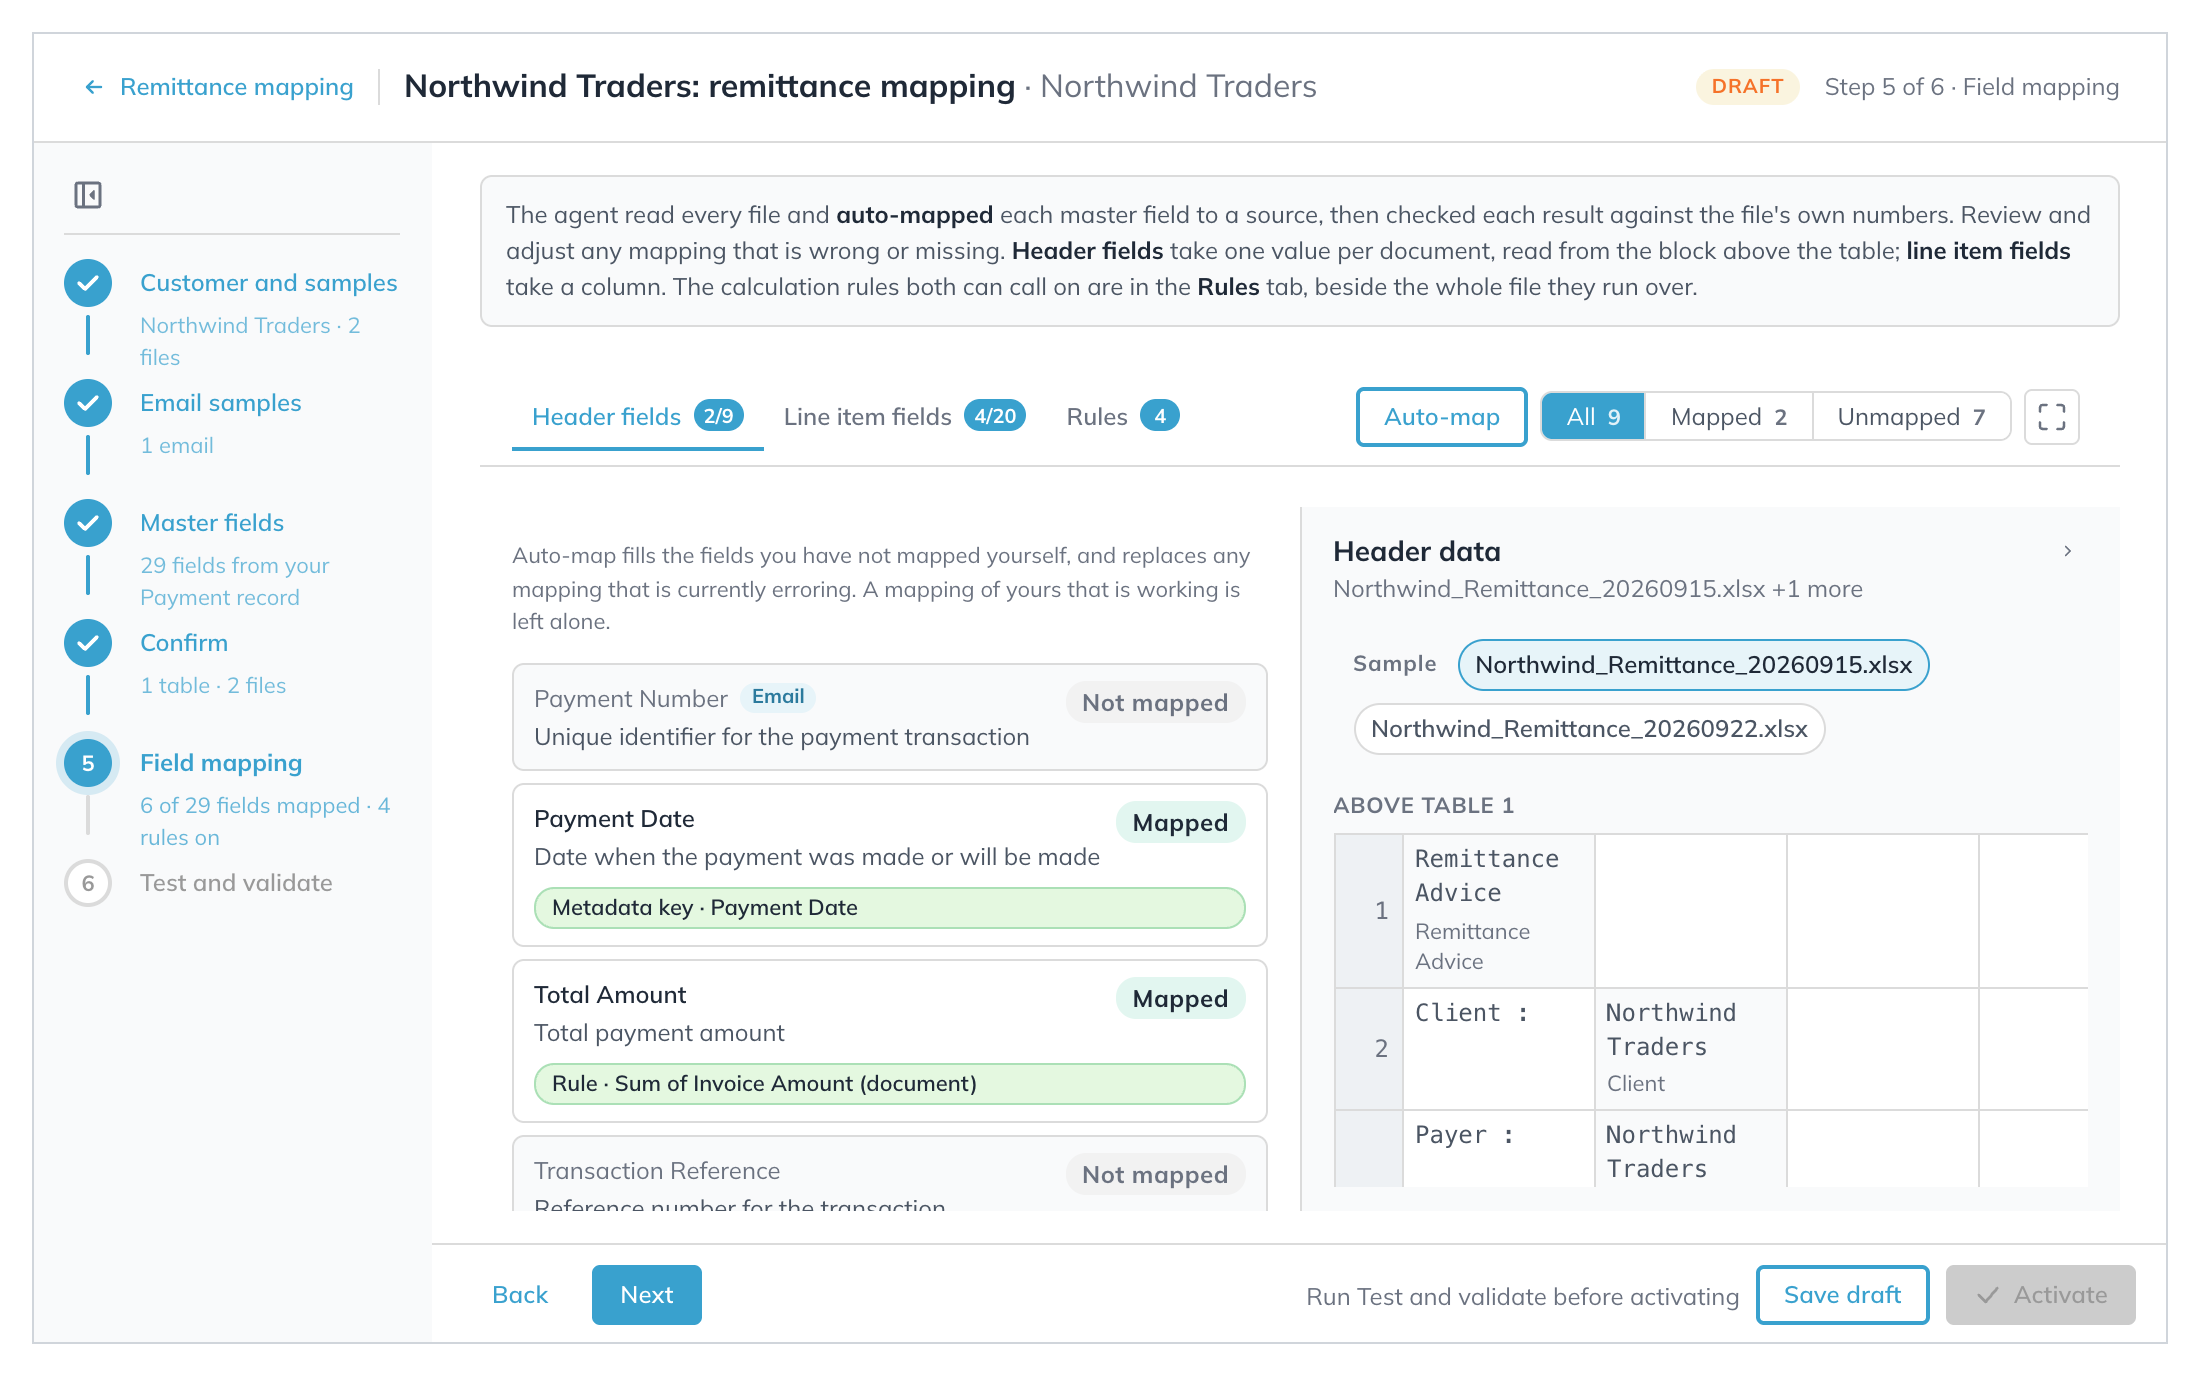Select sample Northwind_Remittance_20260922.xlsx
The image size is (2200, 1376).
coord(1589,729)
